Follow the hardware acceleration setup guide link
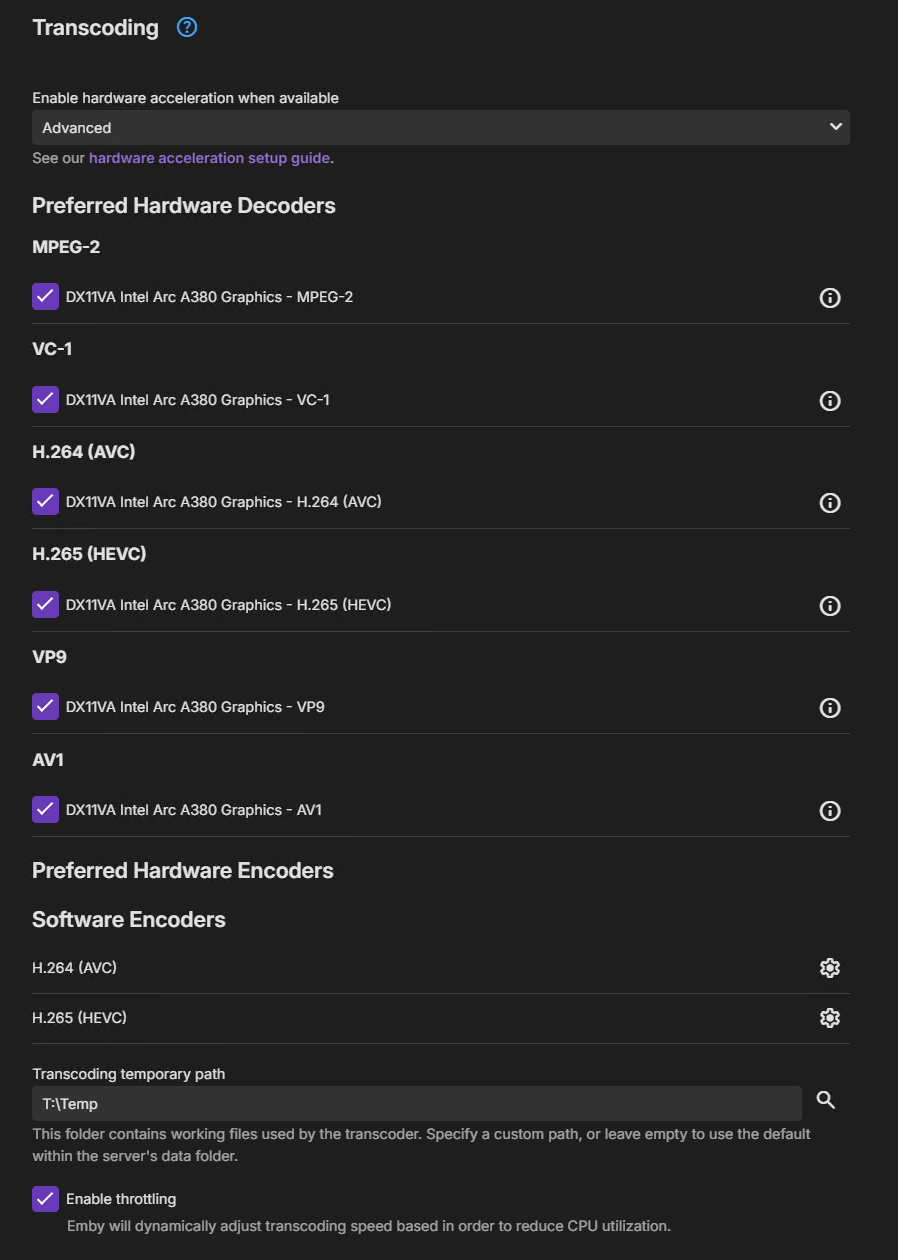 pyautogui.click(x=209, y=158)
